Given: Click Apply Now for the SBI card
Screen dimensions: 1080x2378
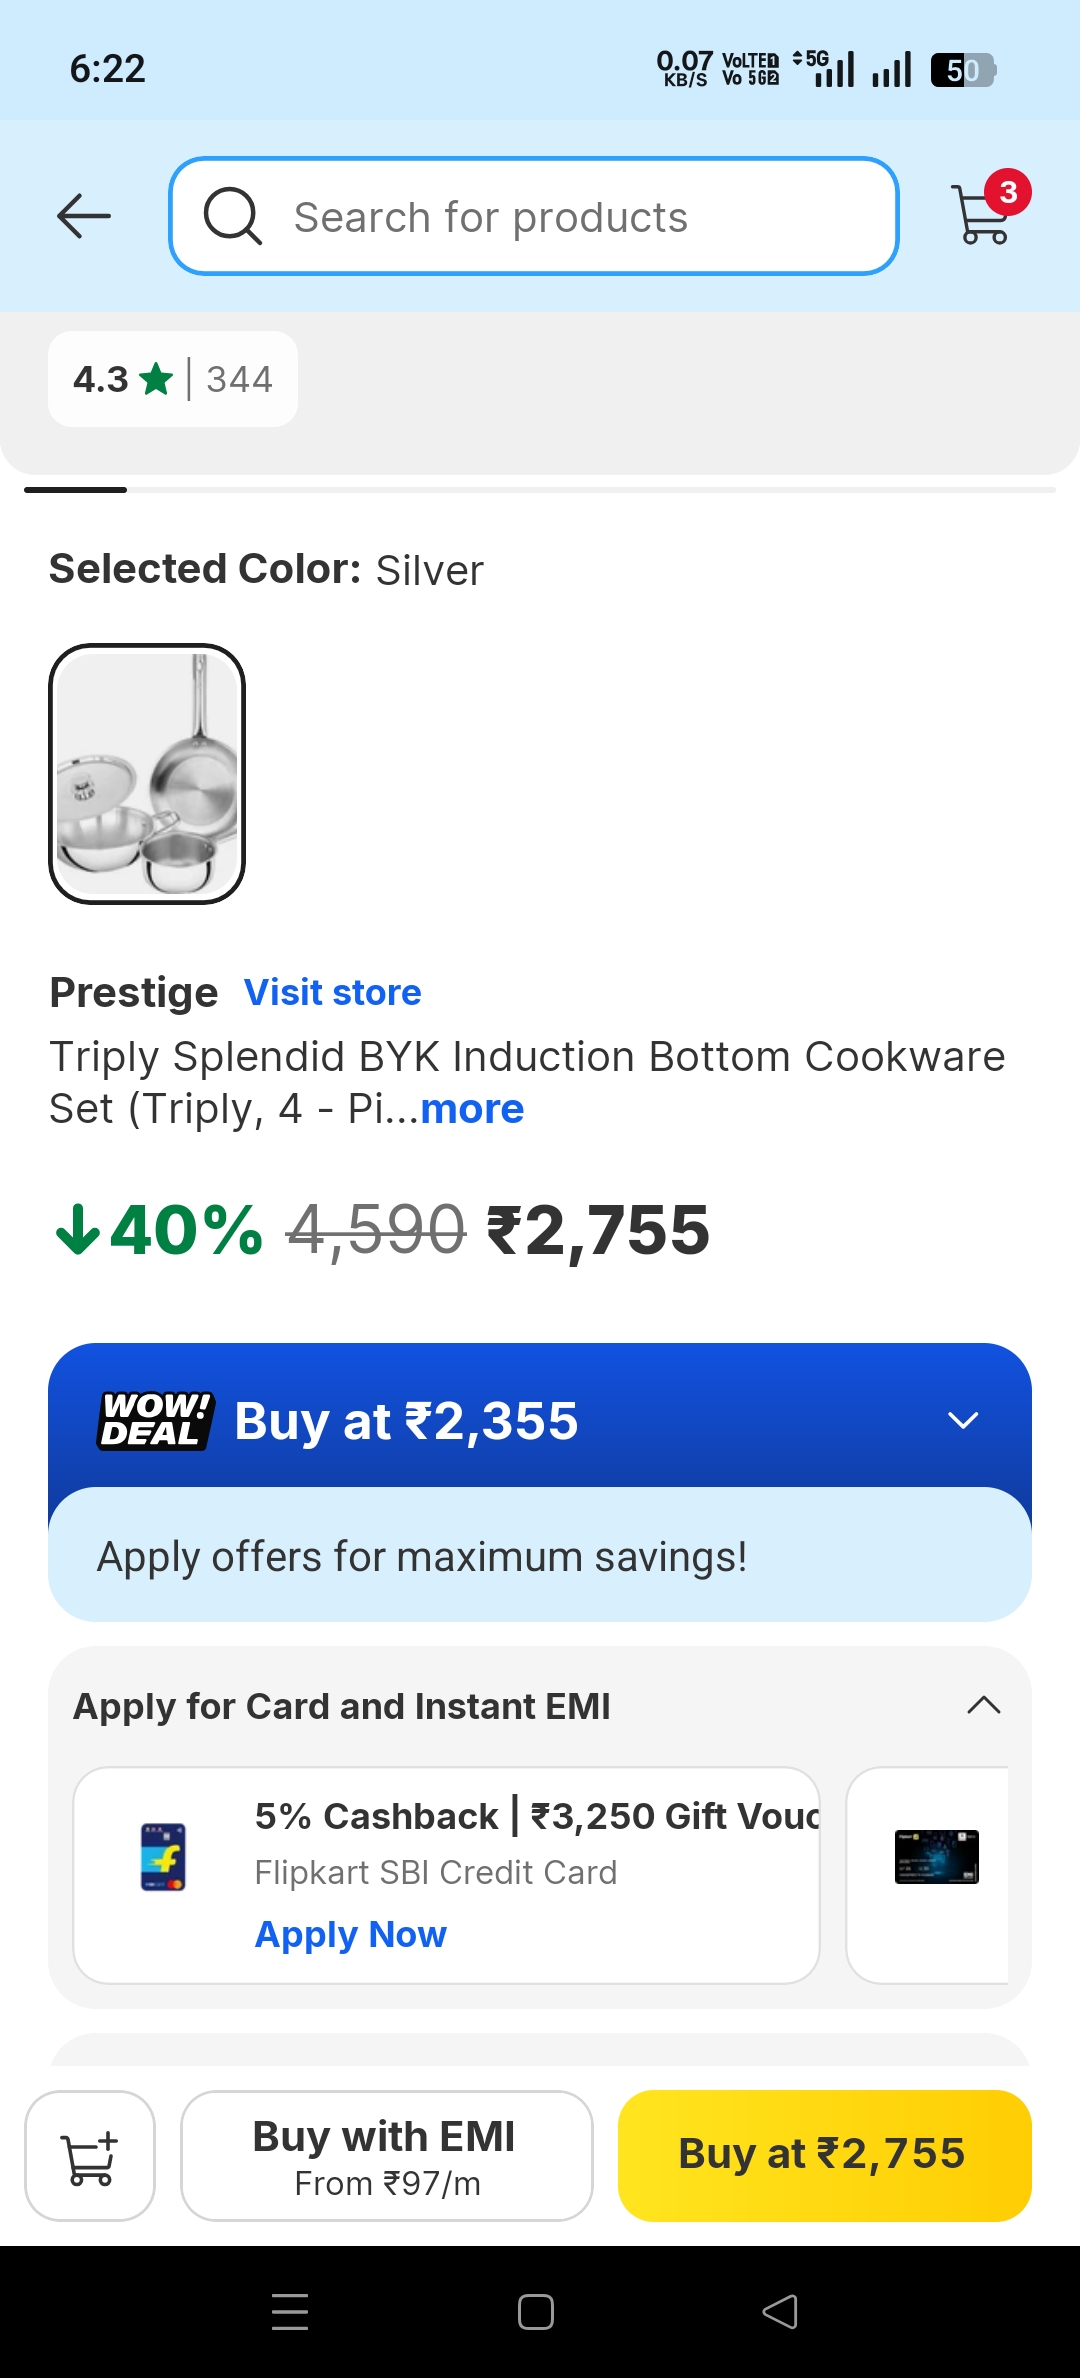Looking at the screenshot, I should 351,1933.
